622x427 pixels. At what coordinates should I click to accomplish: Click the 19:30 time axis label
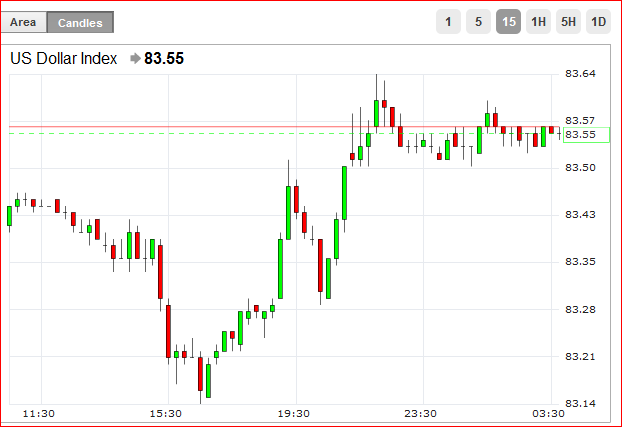click(x=294, y=414)
